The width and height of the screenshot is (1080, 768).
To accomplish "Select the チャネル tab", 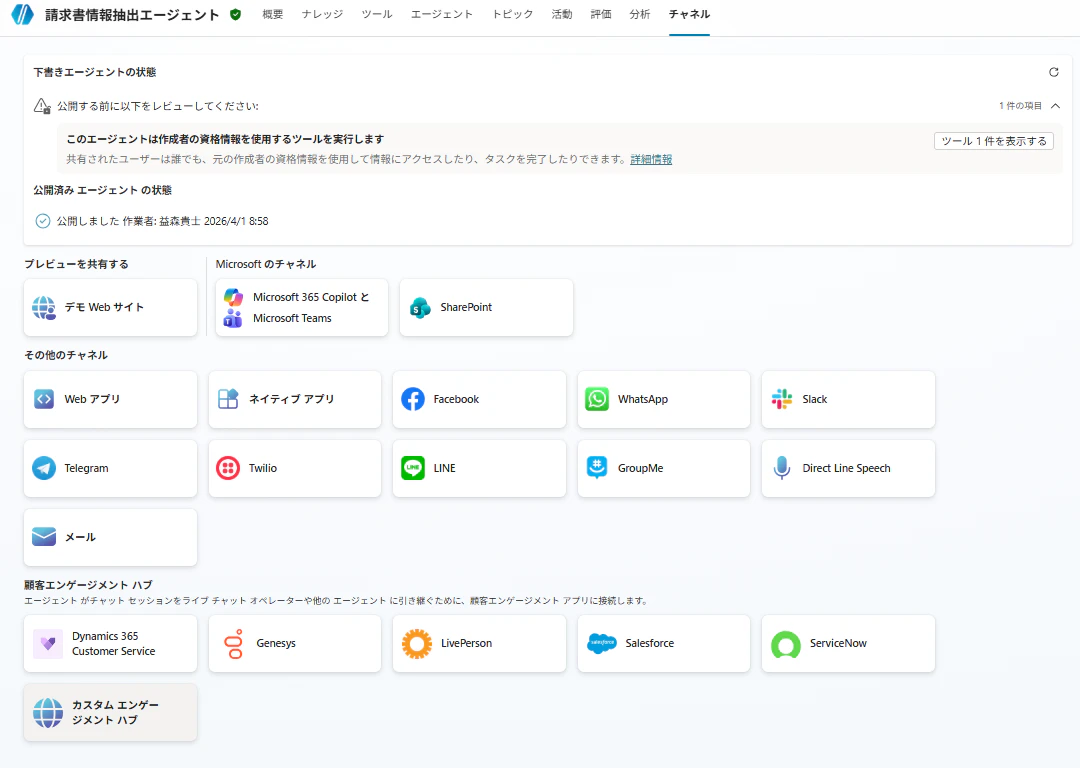I will [689, 14].
